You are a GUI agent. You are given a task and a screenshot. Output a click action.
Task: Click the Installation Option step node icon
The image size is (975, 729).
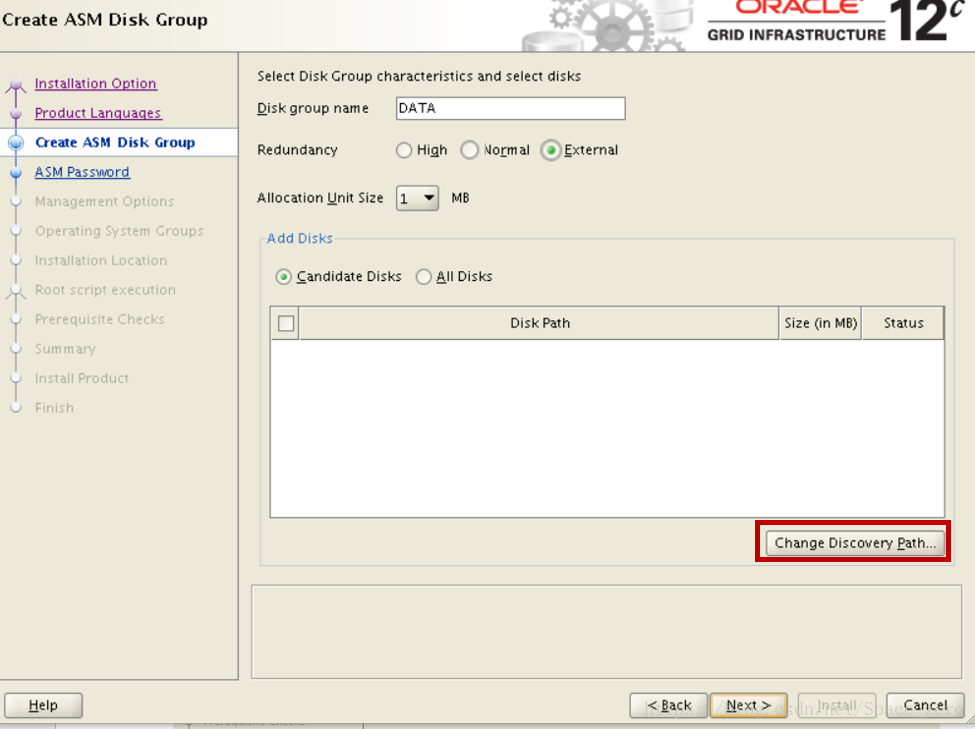tap(16, 85)
